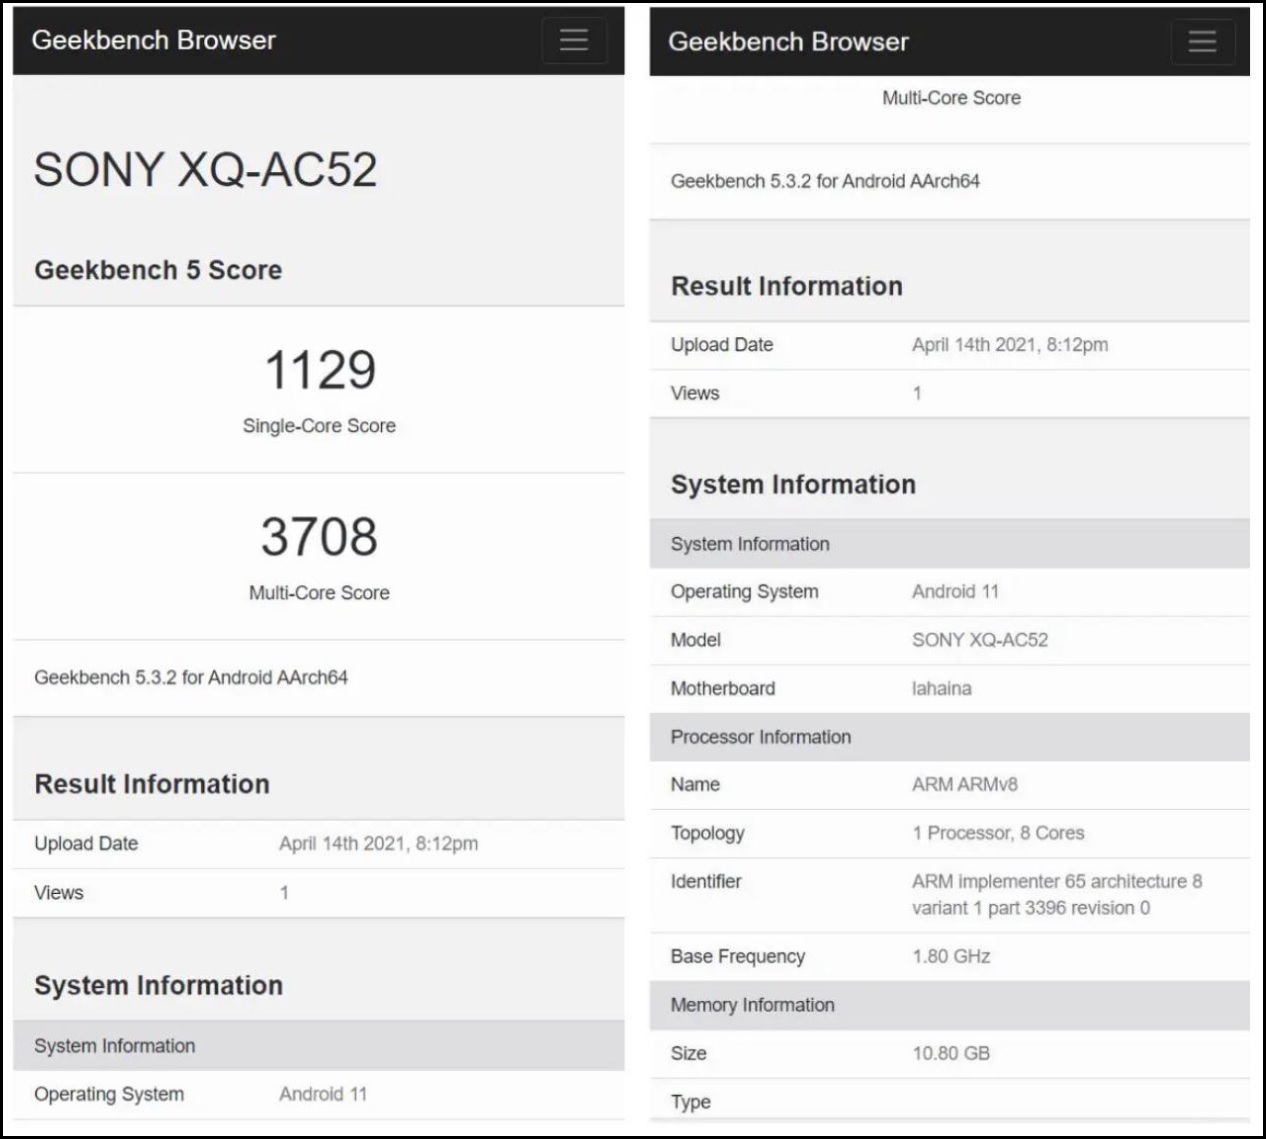Screen dimensions: 1266x1139
Task: Click Views row label in left panel
Action: (59, 892)
